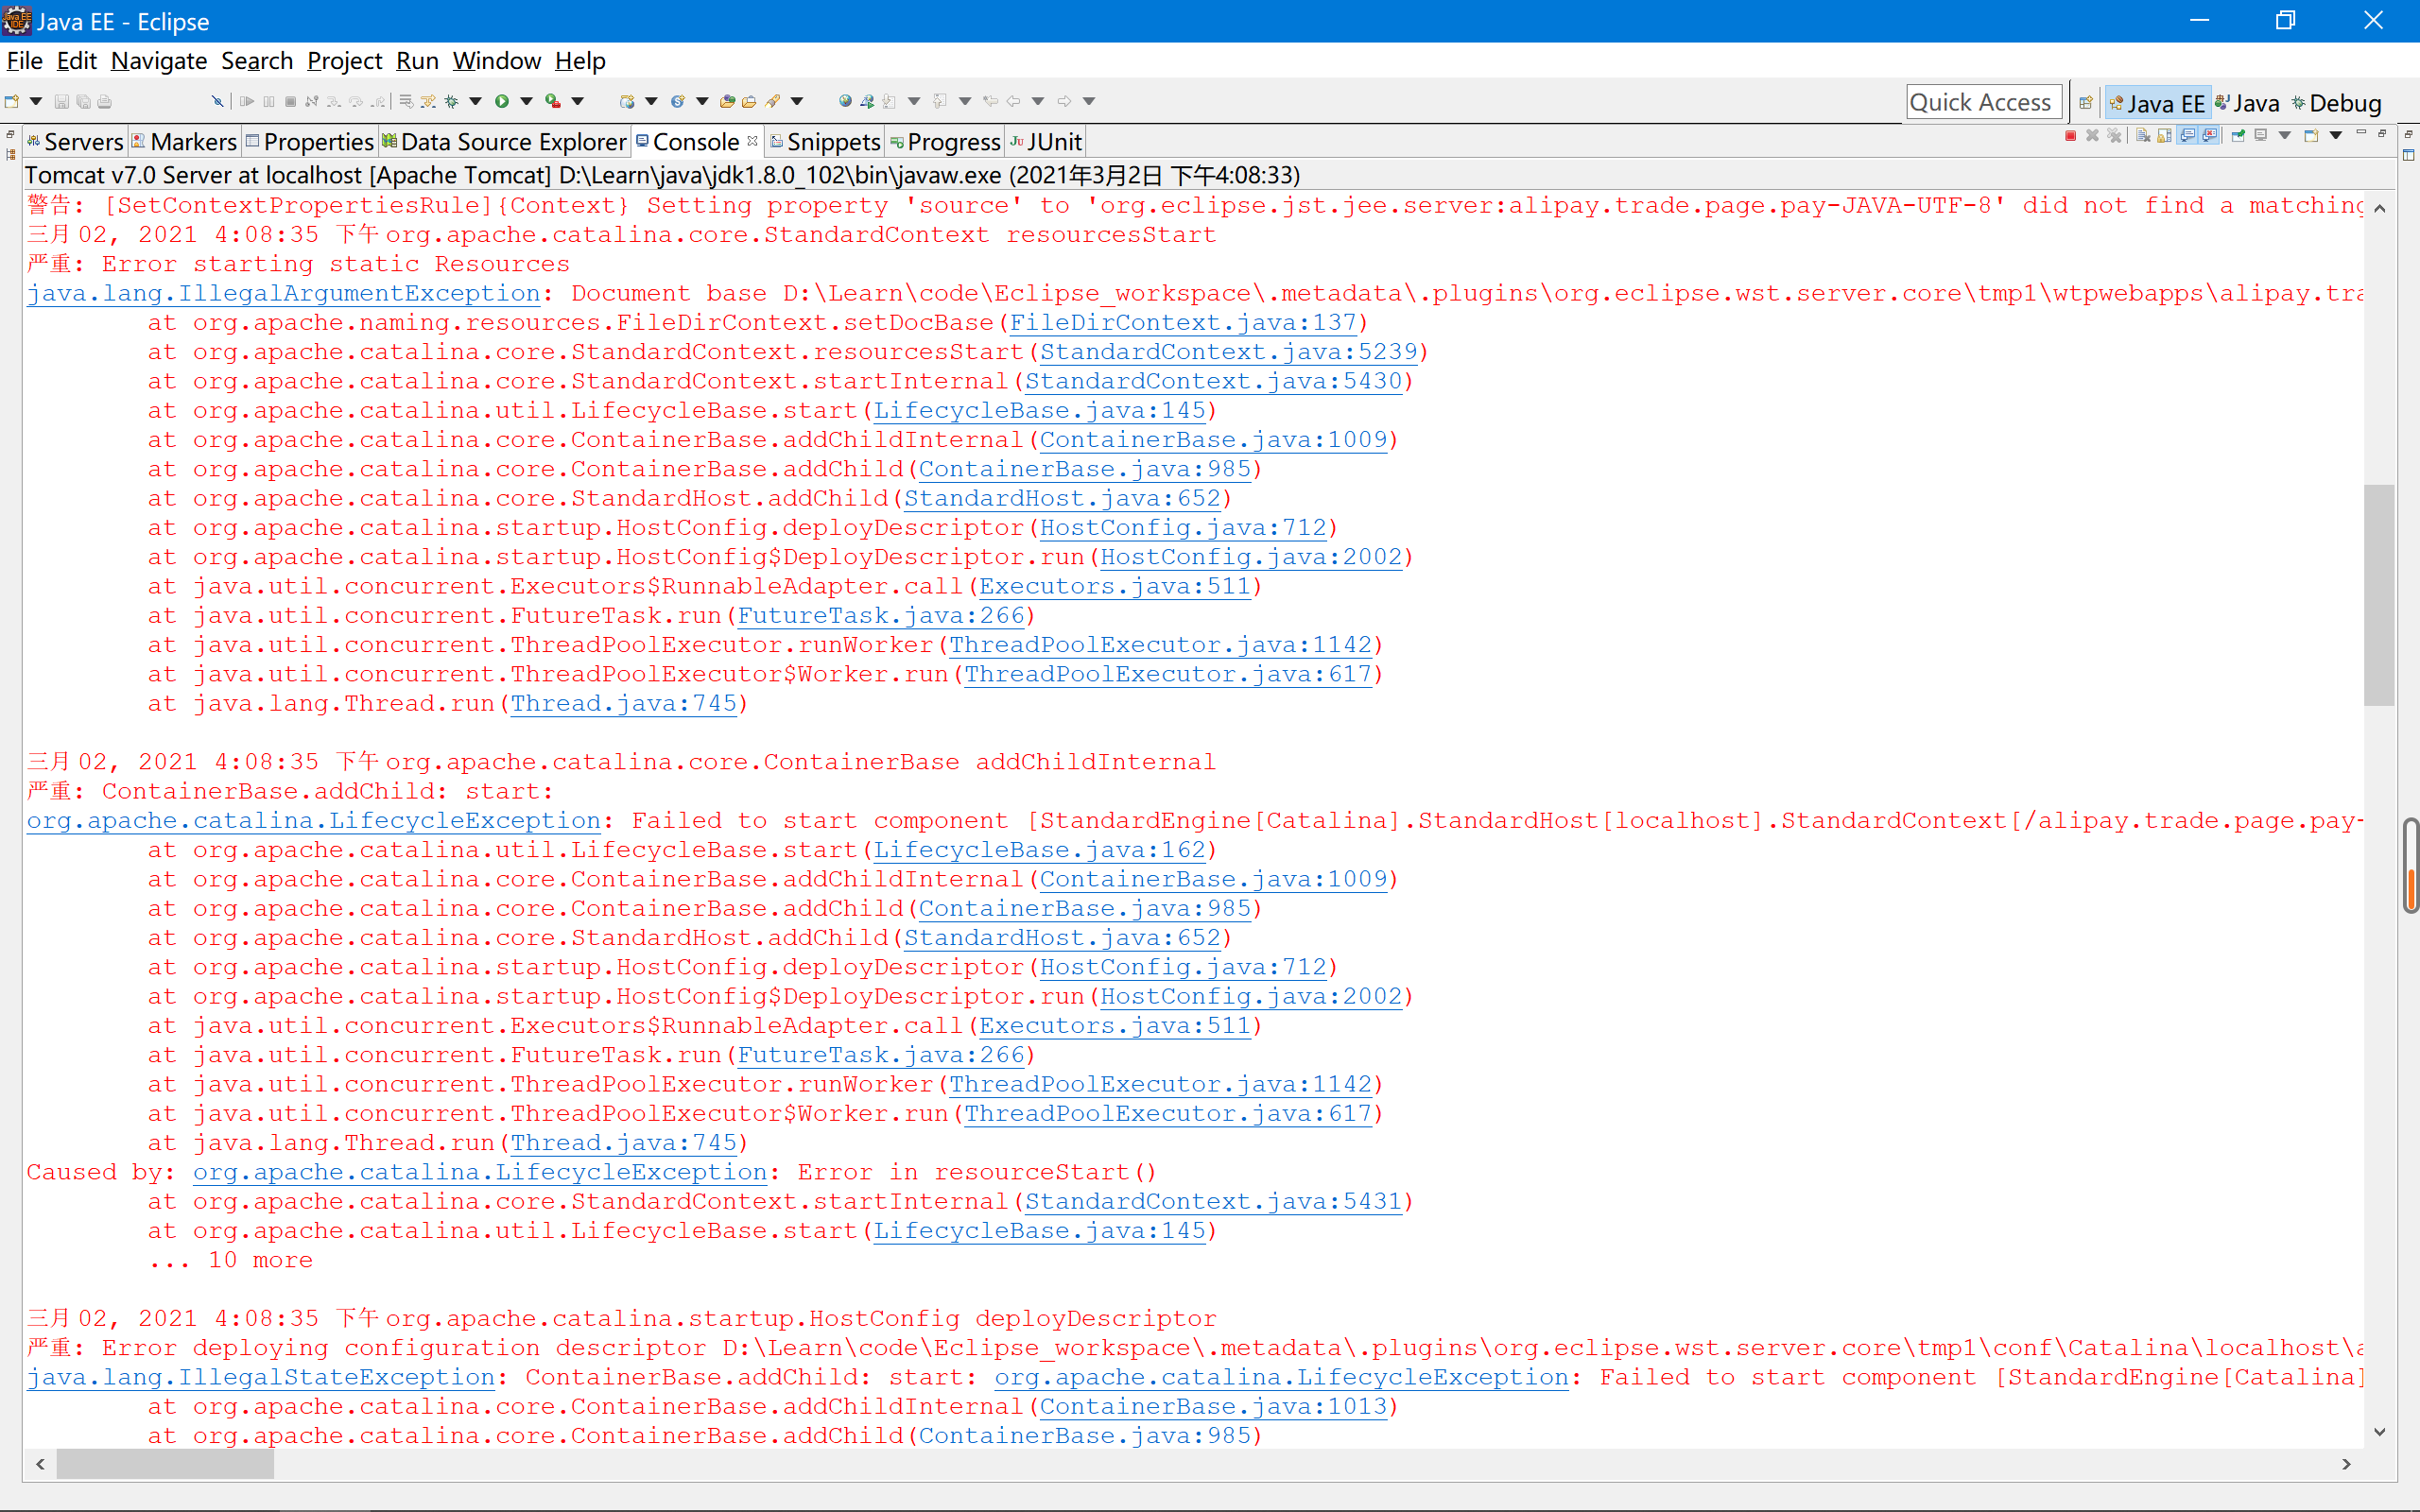Click the Clear Console icon
The height and width of the screenshot is (1512, 2420).
click(x=2143, y=136)
